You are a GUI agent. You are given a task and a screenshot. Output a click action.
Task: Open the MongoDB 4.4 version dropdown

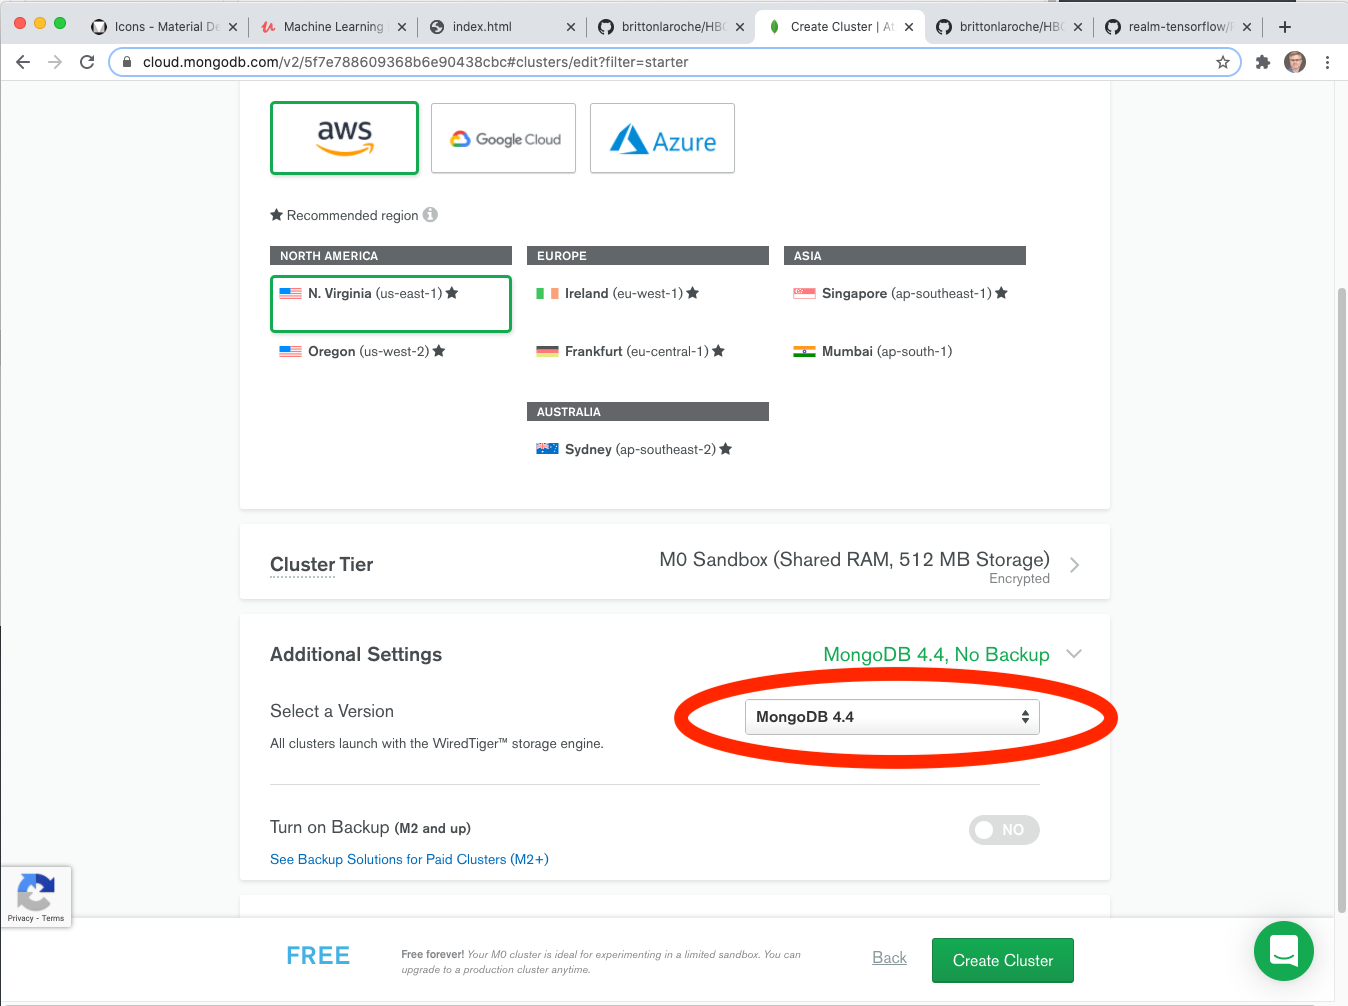pyautogui.click(x=892, y=717)
